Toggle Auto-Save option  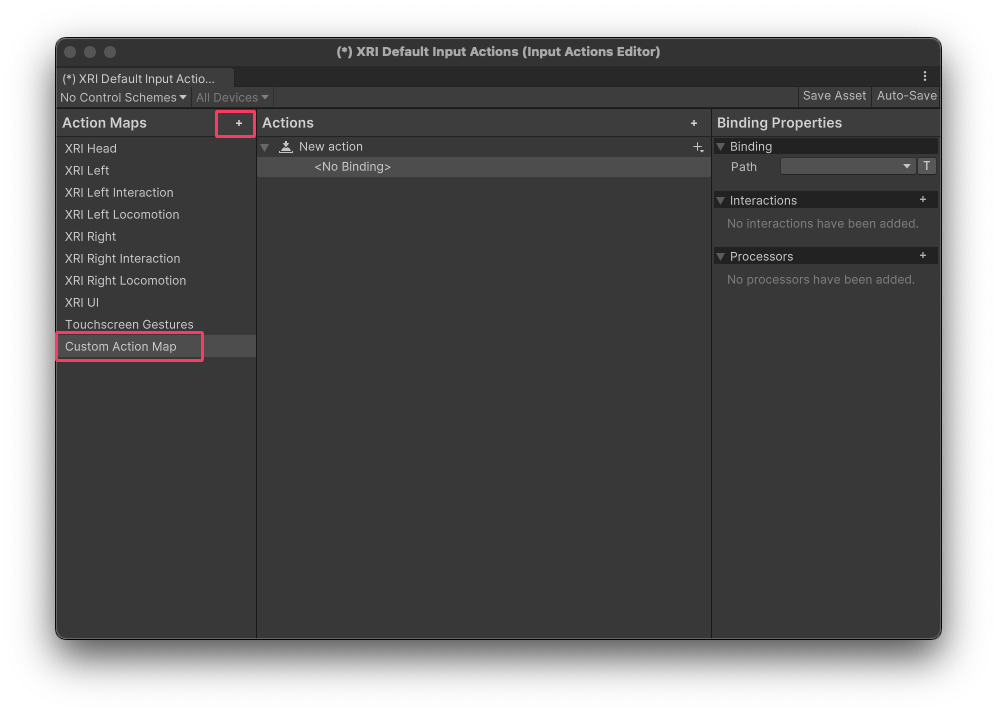(906, 96)
